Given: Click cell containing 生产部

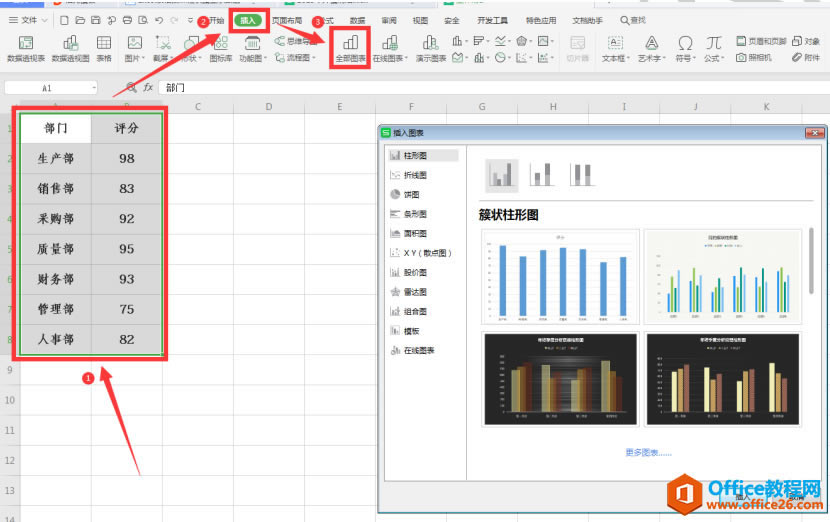Looking at the screenshot, I should (x=56, y=158).
